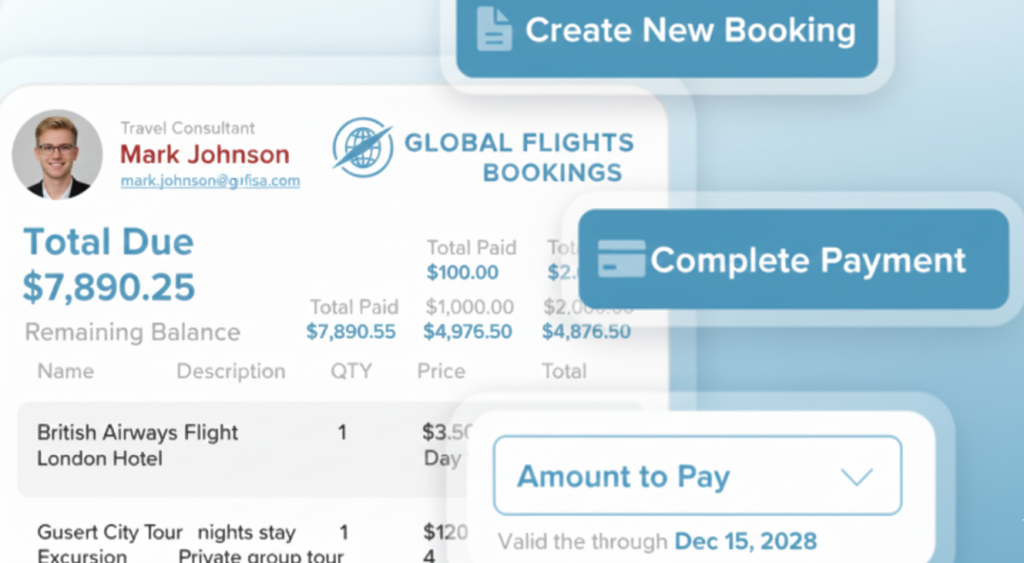Open the mark.johnson email link
This screenshot has height=563, width=1024.
coord(210,181)
